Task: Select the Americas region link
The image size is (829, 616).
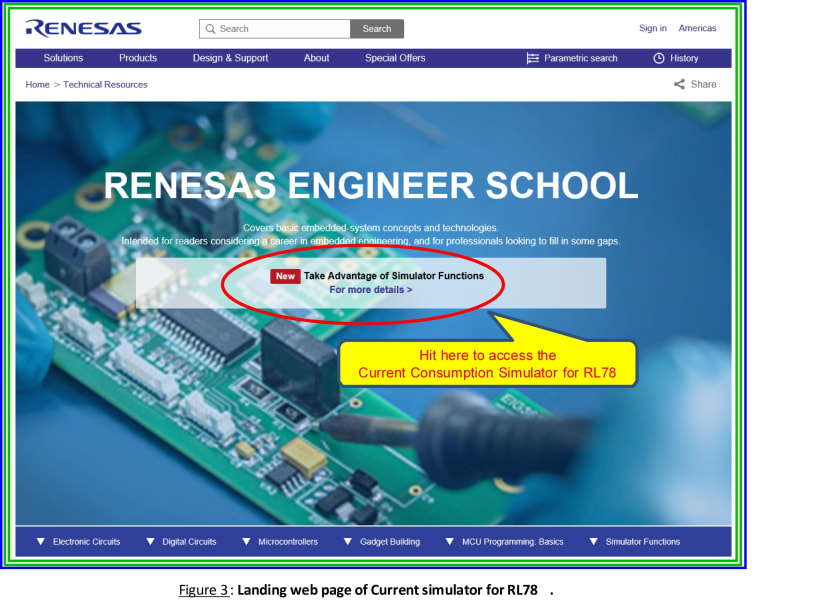Action: pos(697,28)
